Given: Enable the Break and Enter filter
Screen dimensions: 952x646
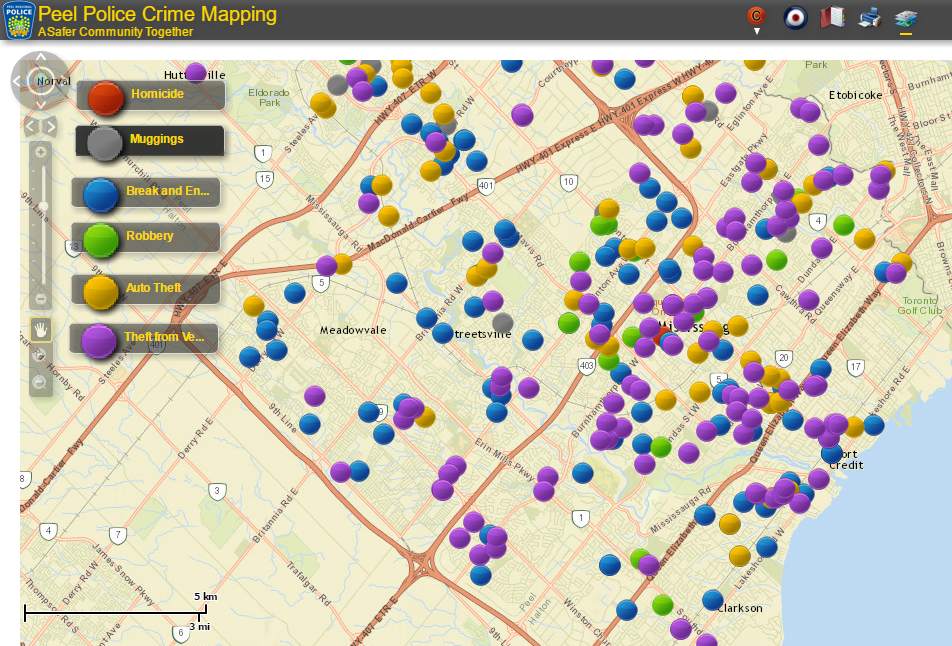Looking at the screenshot, I should coord(145,192).
